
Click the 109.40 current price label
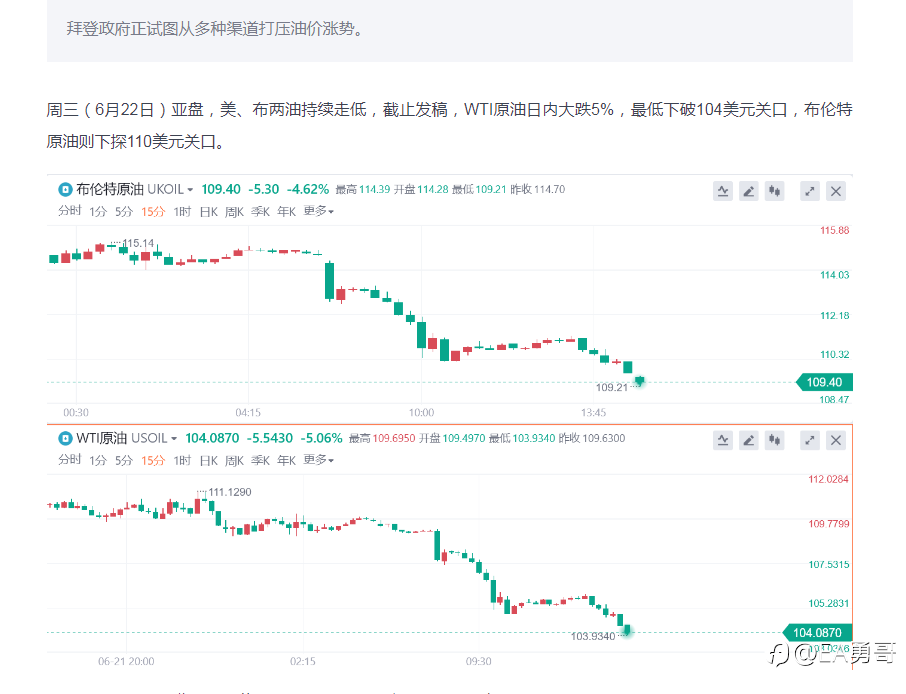point(823,382)
